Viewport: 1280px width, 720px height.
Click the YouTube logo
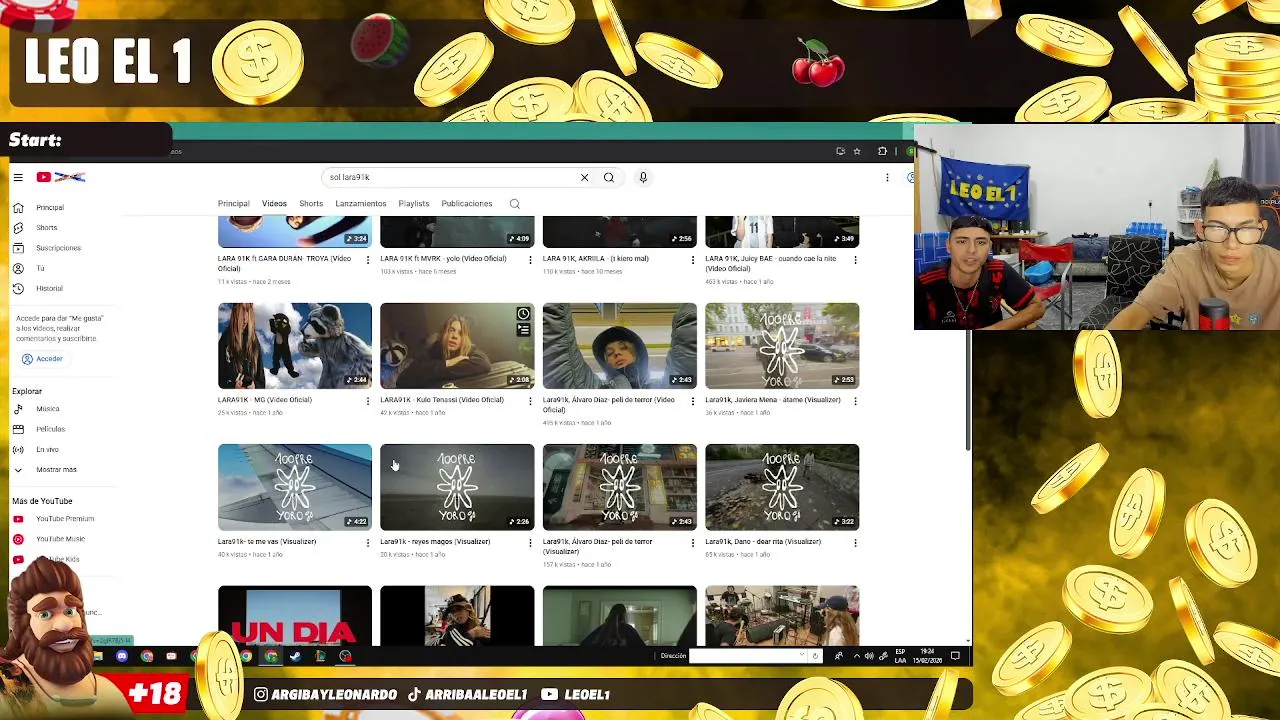(61, 177)
